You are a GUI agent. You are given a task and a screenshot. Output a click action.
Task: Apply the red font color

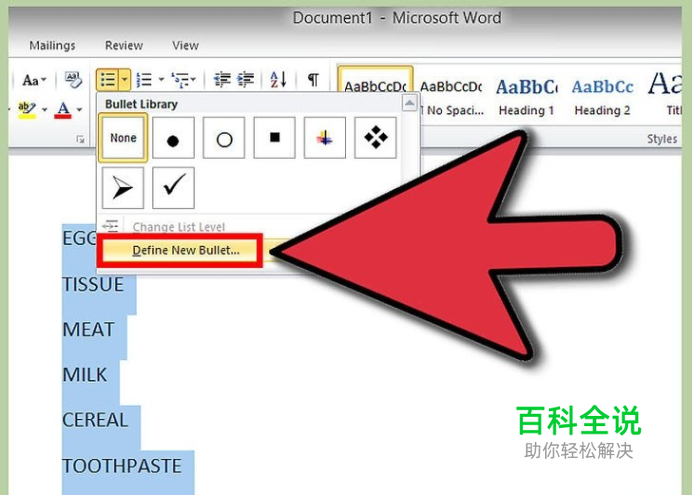point(63,109)
